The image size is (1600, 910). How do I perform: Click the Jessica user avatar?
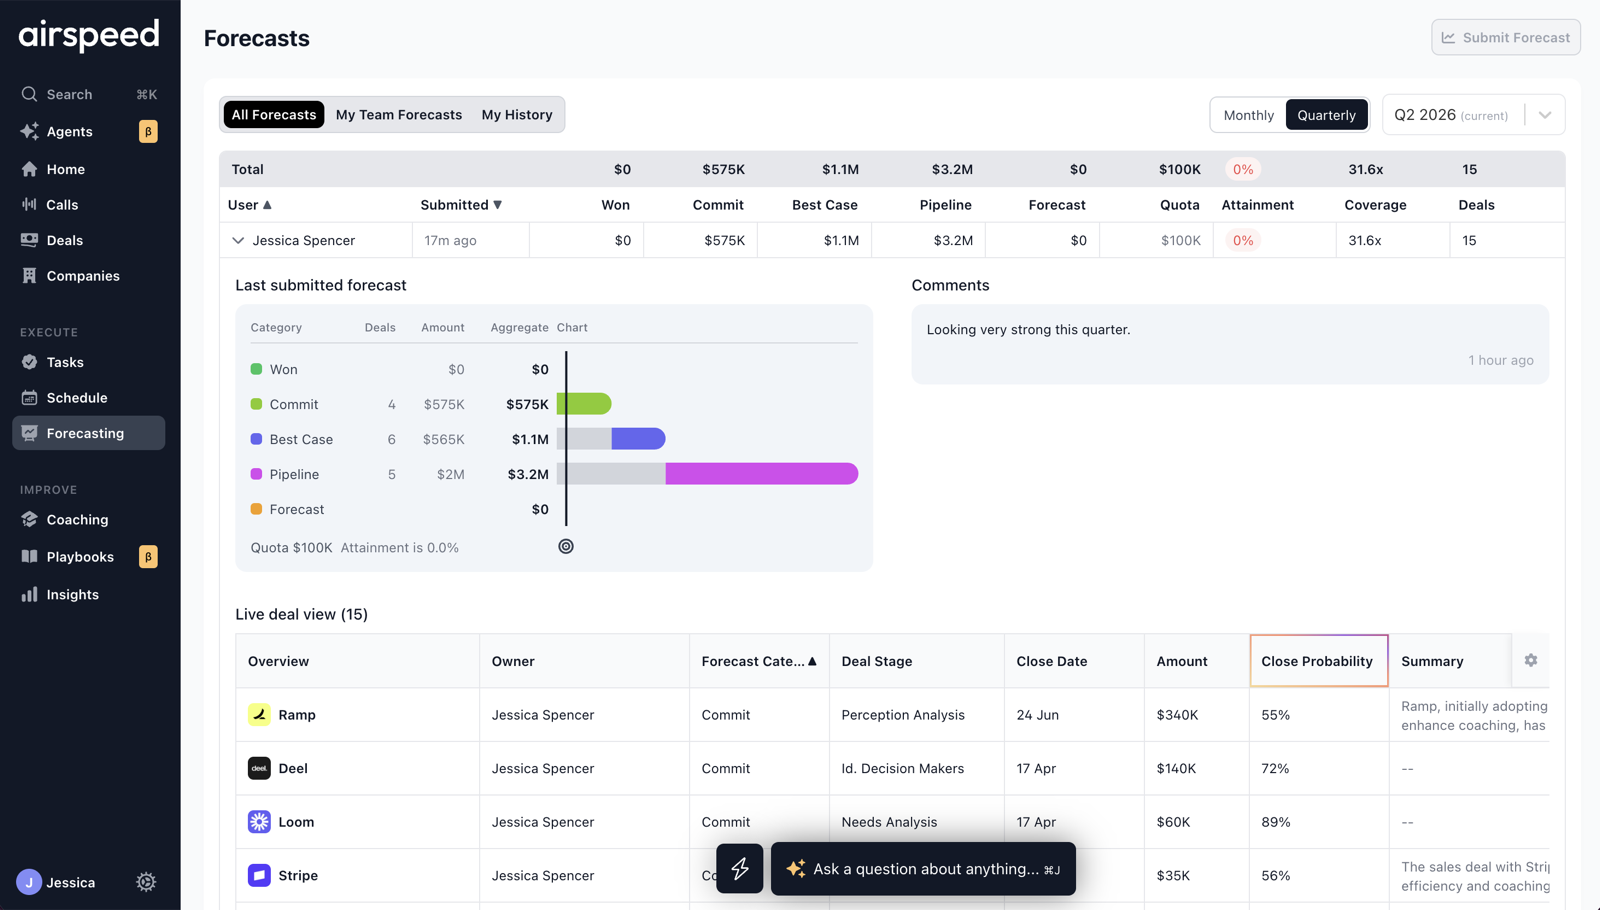[x=29, y=882]
